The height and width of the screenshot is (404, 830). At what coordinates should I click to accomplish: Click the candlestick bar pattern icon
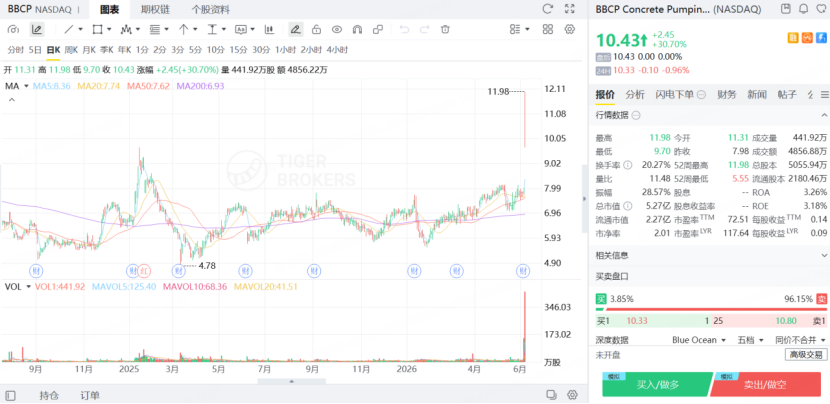pos(269,29)
